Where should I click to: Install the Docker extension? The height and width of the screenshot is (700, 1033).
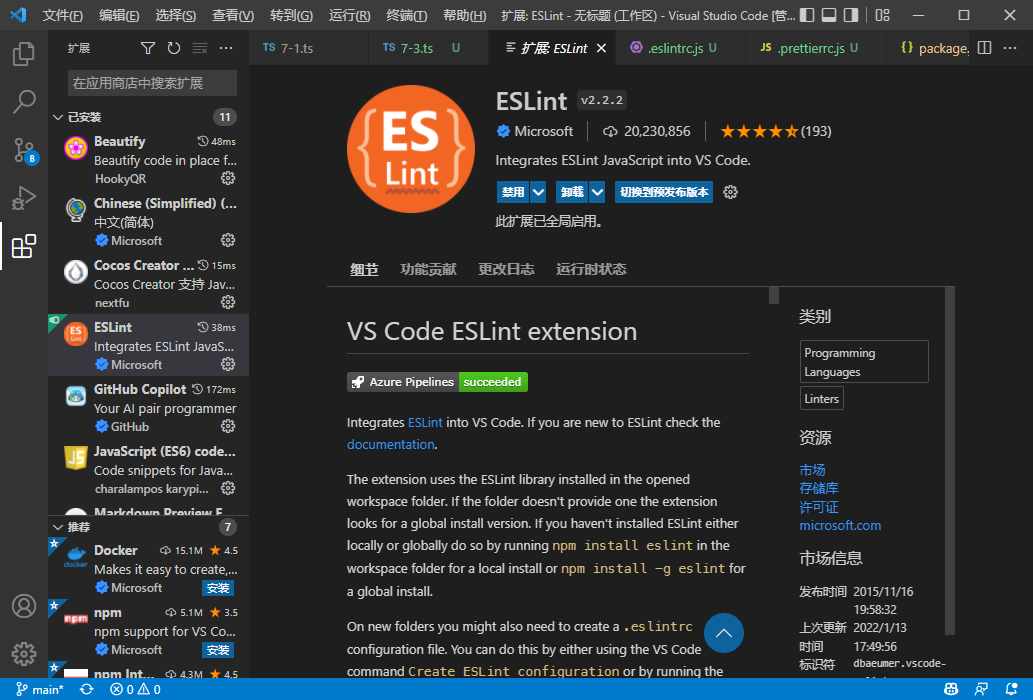click(217, 588)
